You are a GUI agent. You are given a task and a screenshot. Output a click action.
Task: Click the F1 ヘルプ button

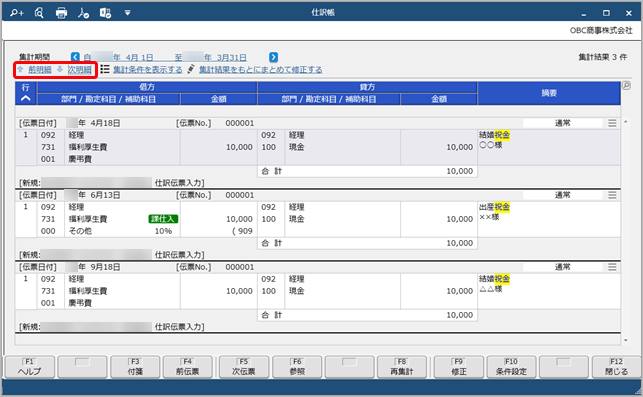click(30, 367)
